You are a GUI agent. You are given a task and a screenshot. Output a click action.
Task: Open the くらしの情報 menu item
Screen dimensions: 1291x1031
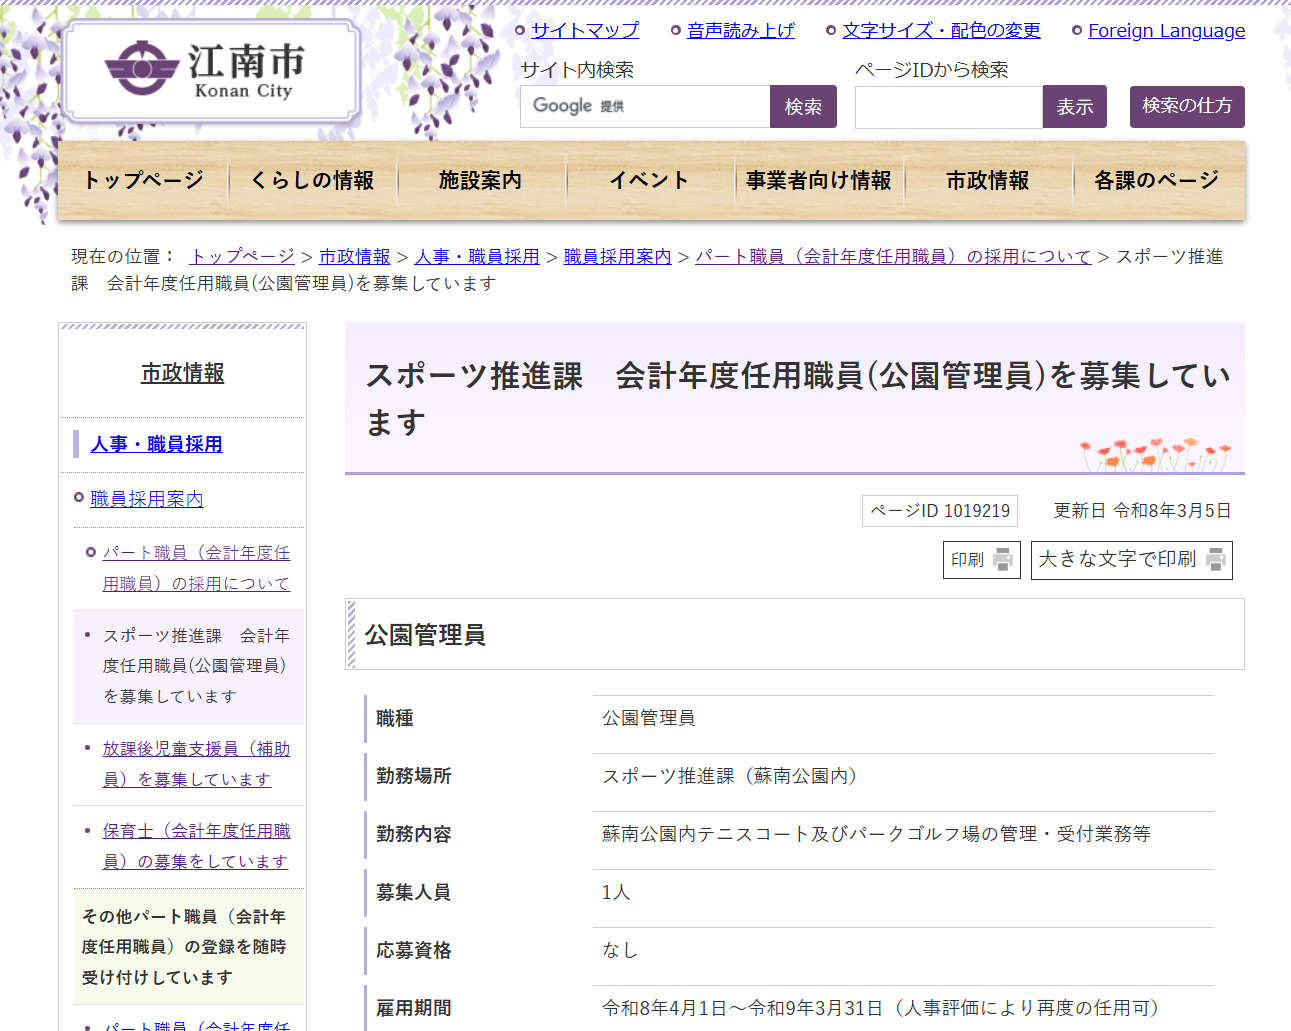(x=312, y=180)
